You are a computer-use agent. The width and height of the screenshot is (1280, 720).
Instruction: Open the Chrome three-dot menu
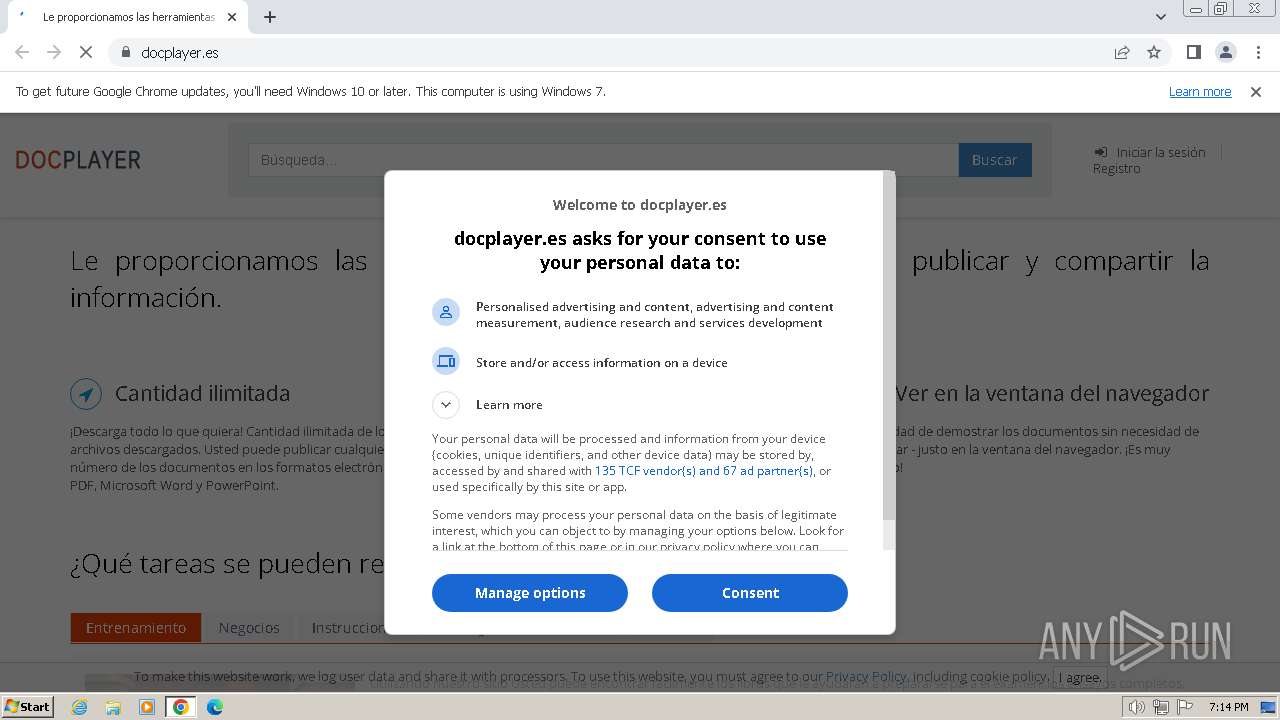[1258, 53]
